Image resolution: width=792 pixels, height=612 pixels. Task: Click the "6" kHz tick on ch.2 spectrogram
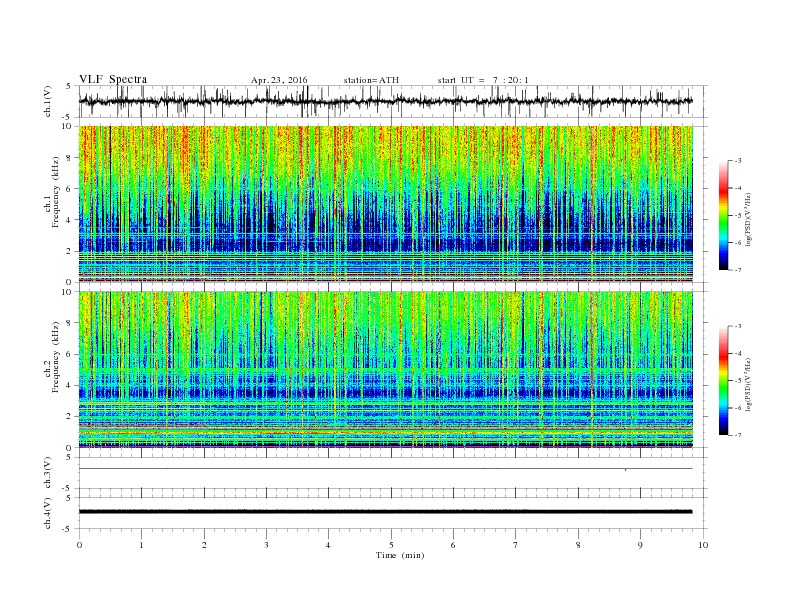coord(70,354)
